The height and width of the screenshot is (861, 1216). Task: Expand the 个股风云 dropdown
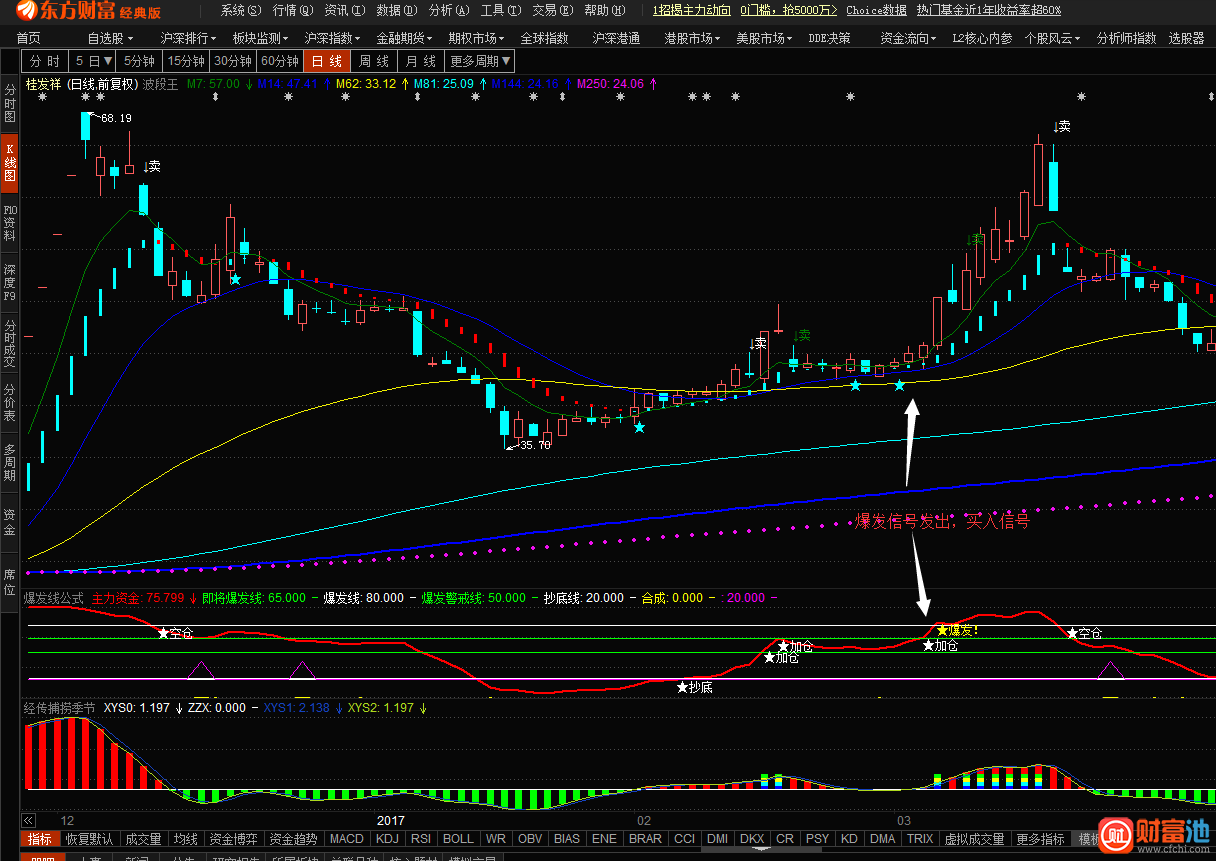tap(1054, 38)
